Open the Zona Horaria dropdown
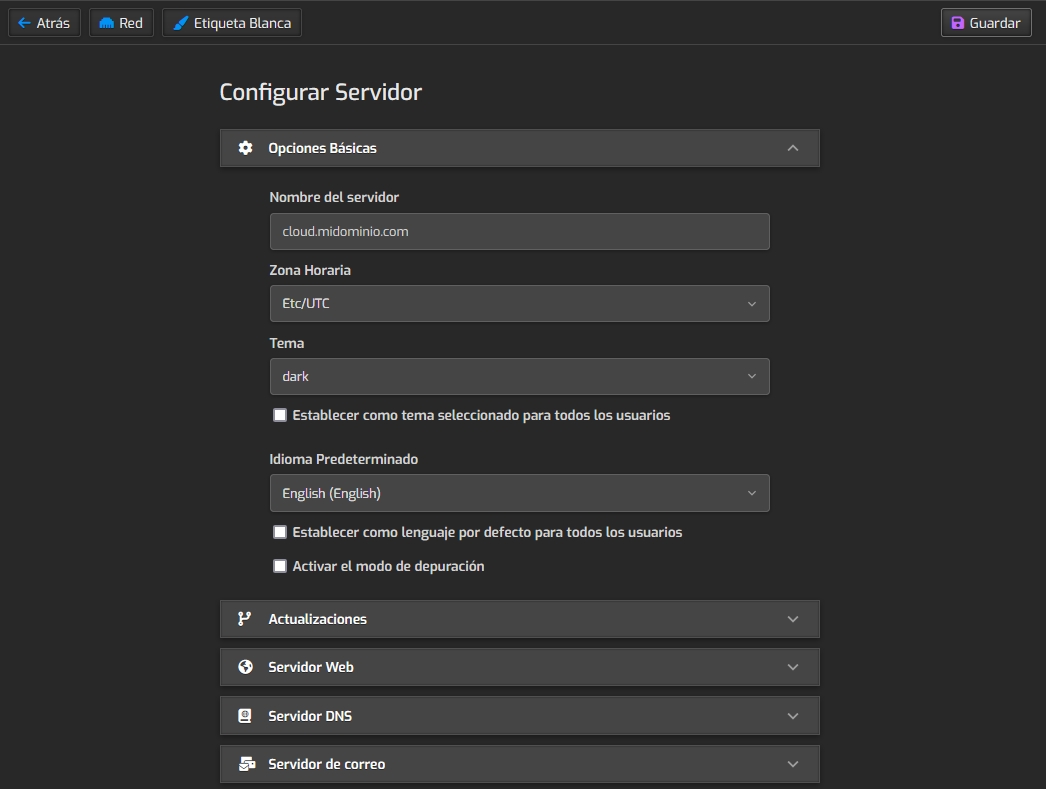The width and height of the screenshot is (1046, 789). (519, 304)
